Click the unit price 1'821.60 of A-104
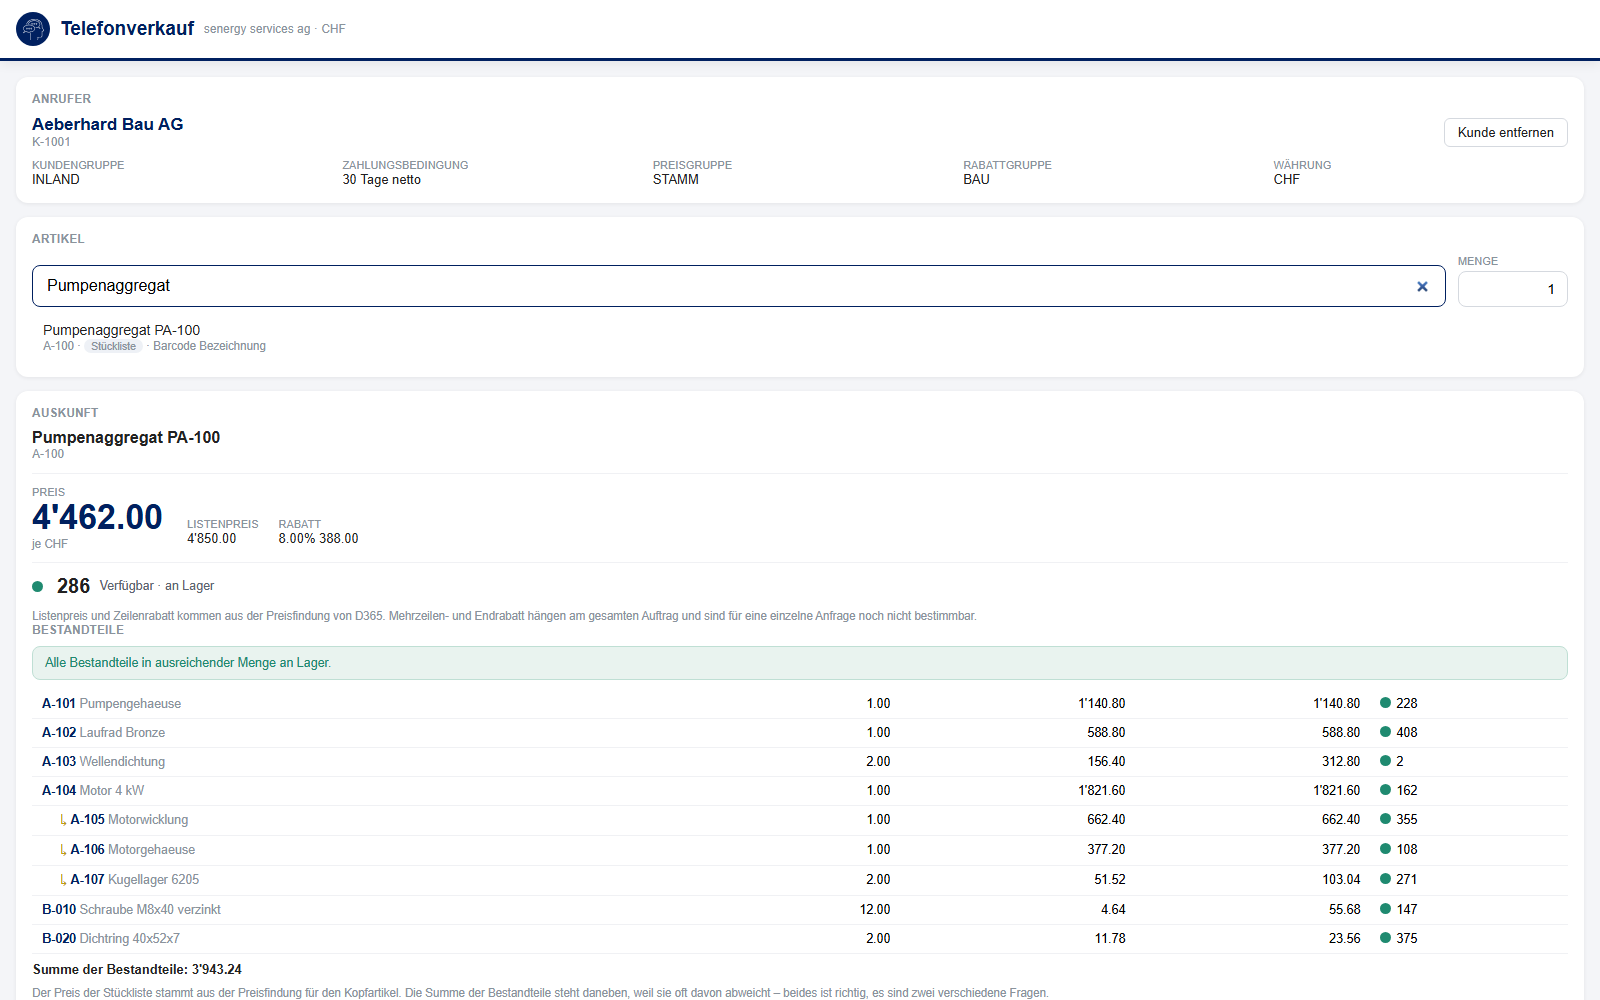The height and width of the screenshot is (1000, 1600). pyautogui.click(x=1101, y=790)
